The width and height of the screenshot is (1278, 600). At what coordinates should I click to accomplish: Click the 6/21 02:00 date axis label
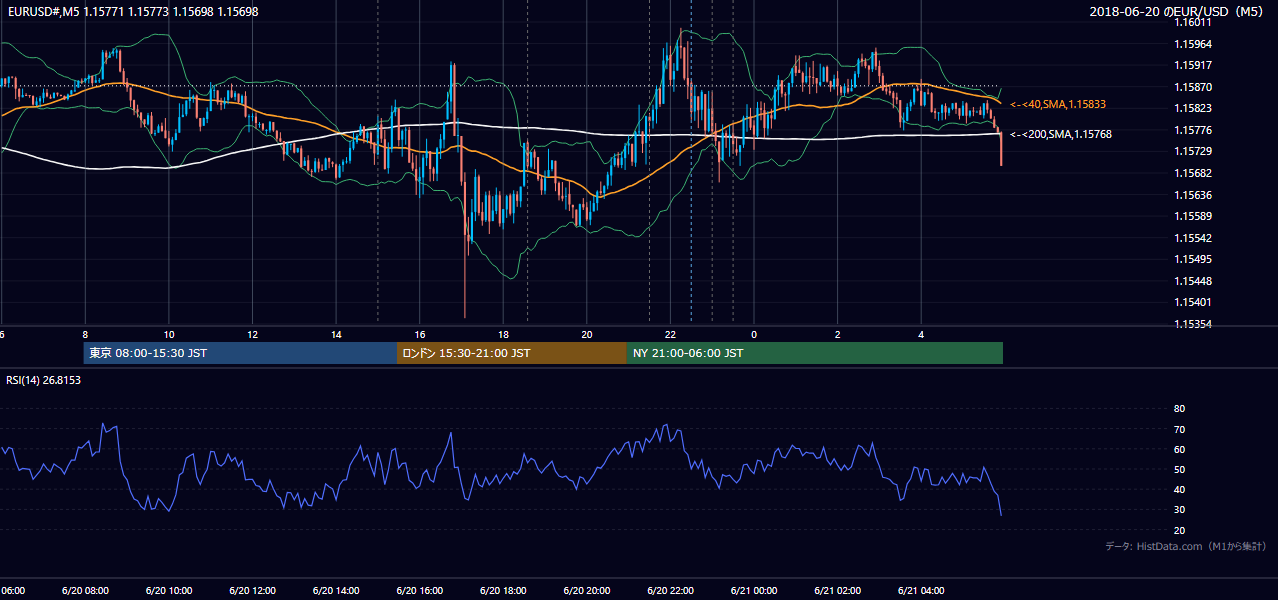[x=837, y=591]
